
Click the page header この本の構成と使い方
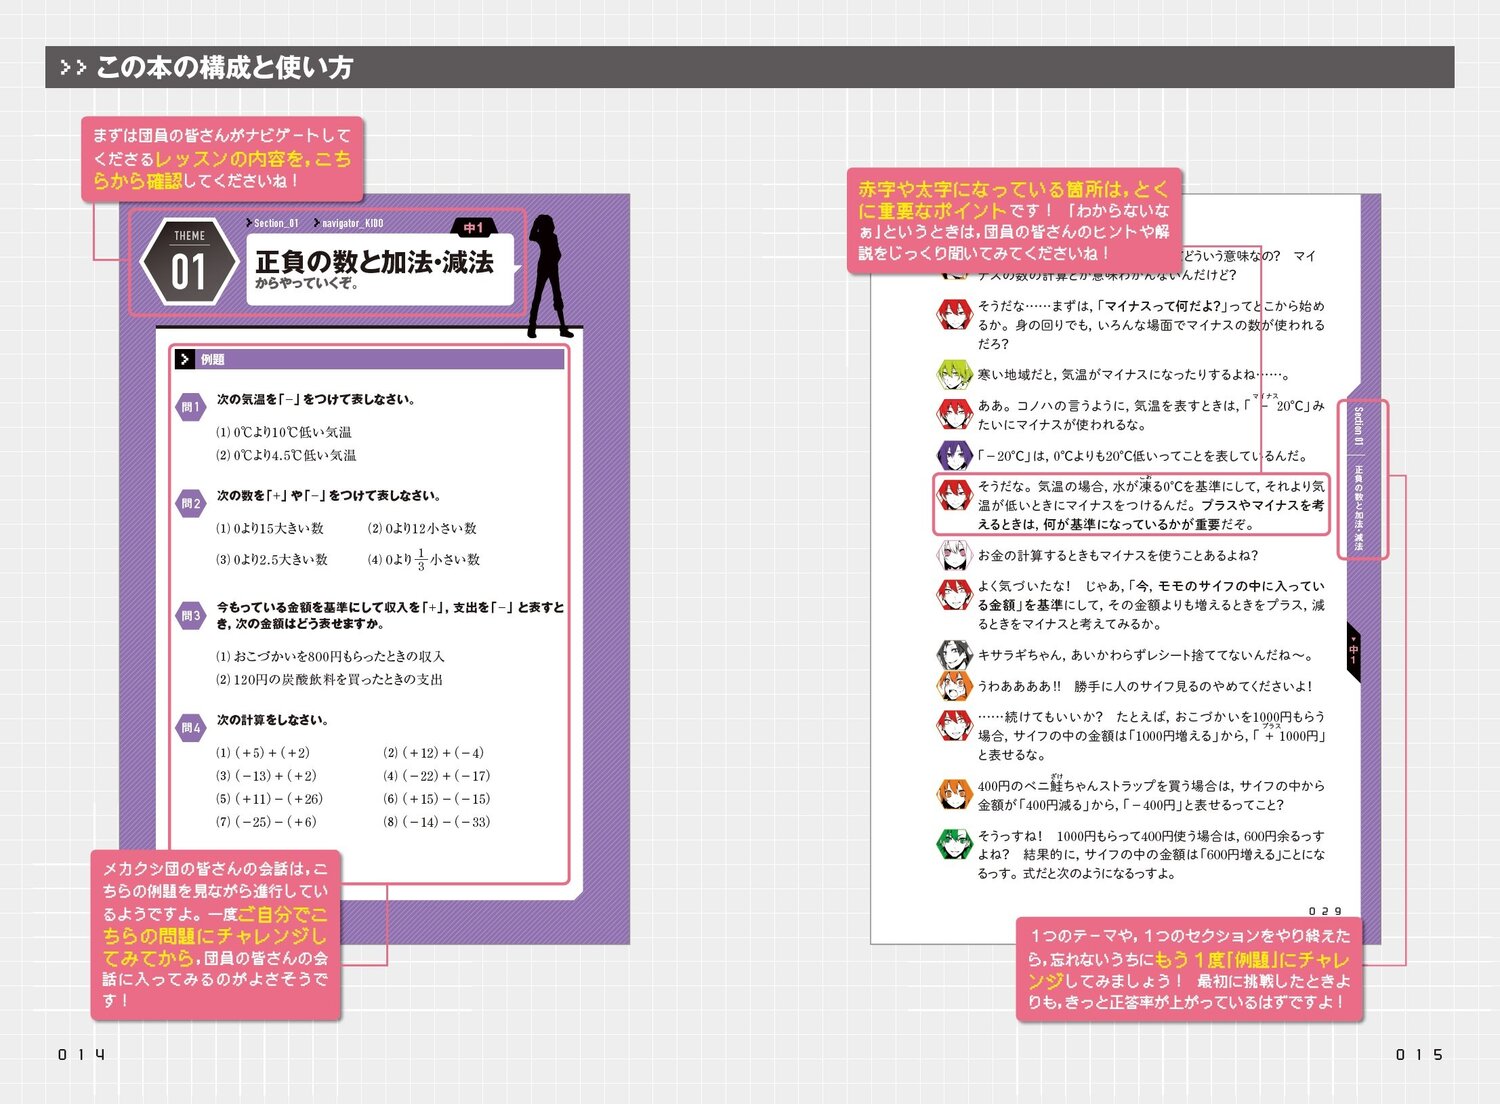click(225, 68)
